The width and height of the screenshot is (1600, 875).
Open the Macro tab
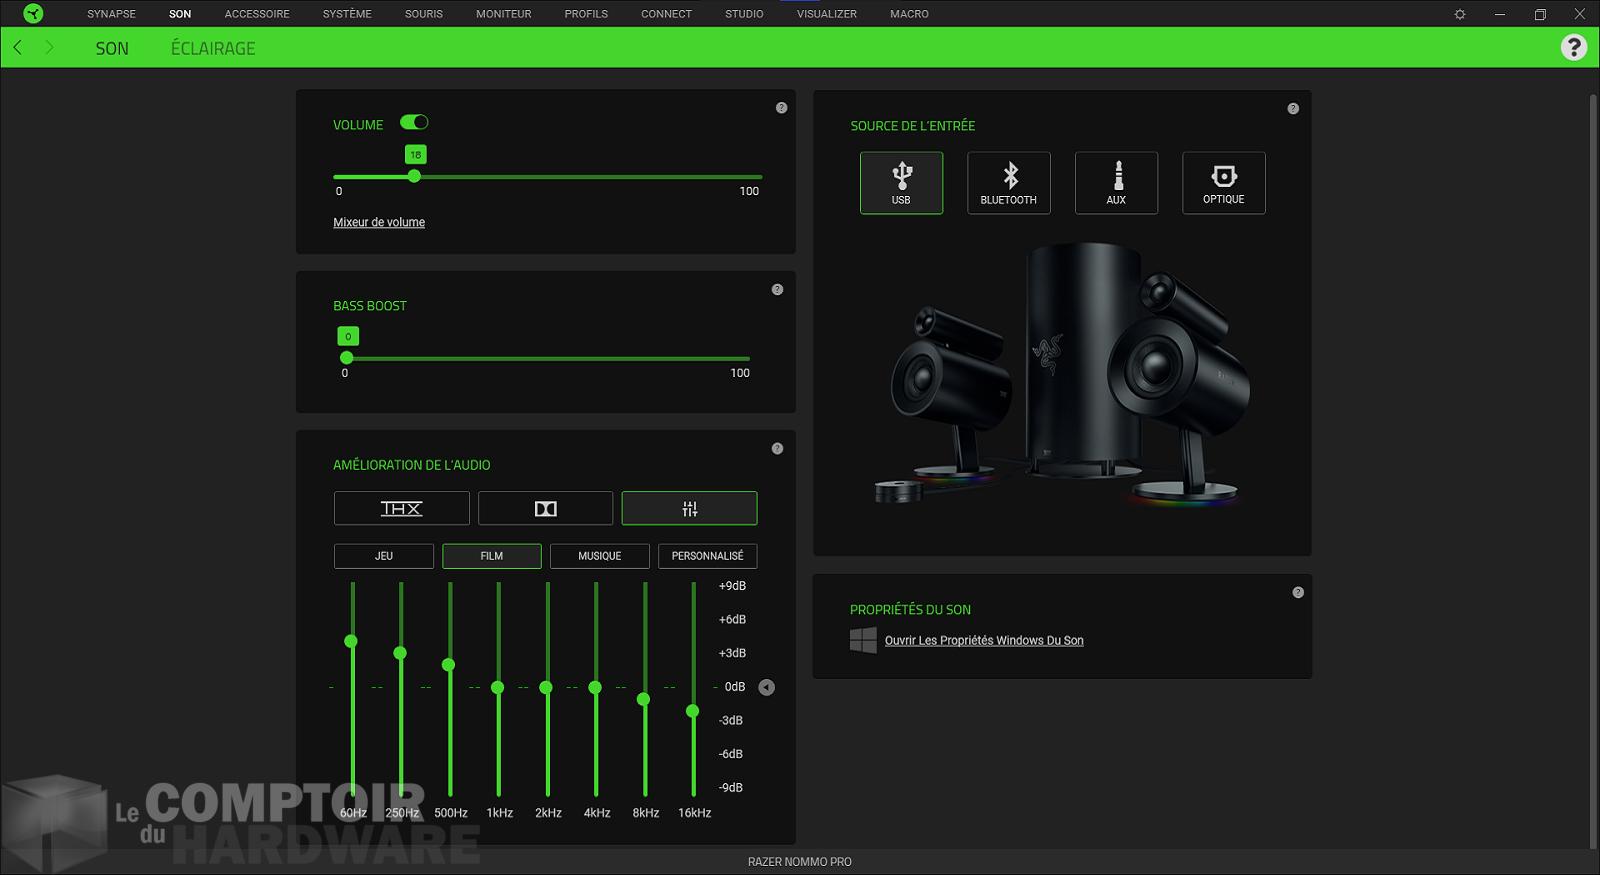(x=909, y=14)
